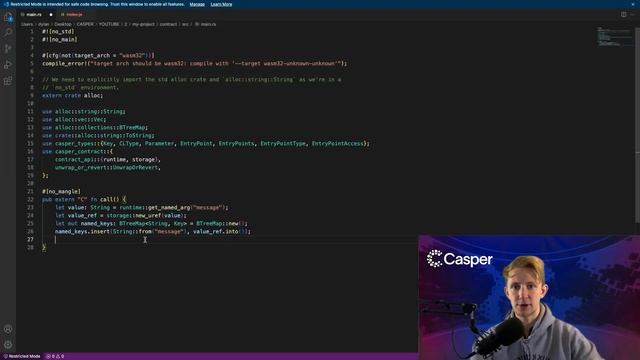Click line number 27 in gutter
The height and width of the screenshot is (360, 640).
pos(31,240)
